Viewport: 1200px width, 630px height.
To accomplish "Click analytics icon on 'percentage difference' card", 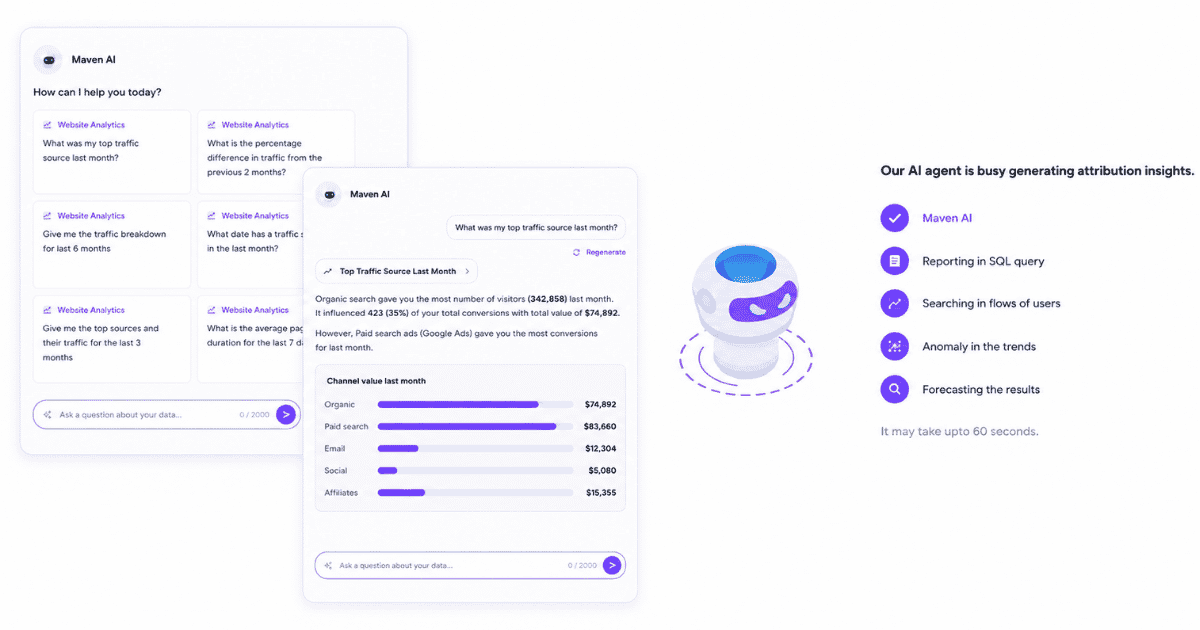I will [212, 125].
